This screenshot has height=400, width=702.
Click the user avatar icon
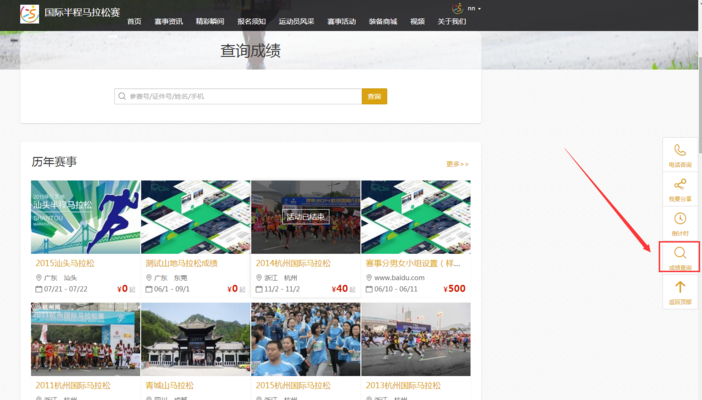click(x=457, y=8)
